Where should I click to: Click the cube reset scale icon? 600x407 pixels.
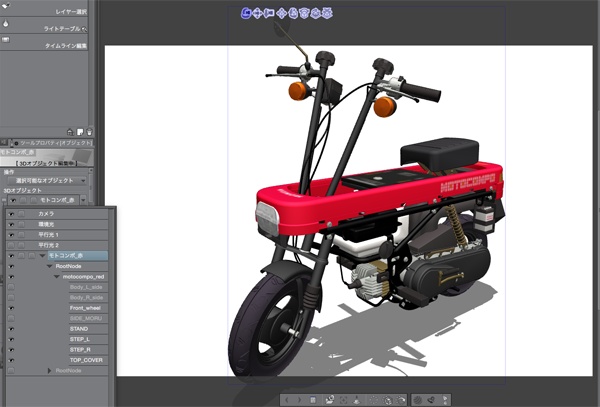click(387, 400)
